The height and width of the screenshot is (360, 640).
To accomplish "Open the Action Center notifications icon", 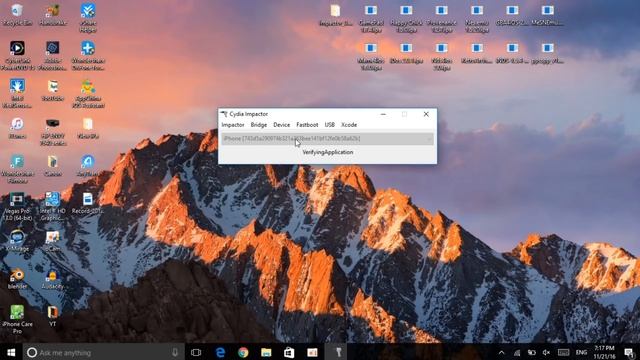I will point(629,352).
